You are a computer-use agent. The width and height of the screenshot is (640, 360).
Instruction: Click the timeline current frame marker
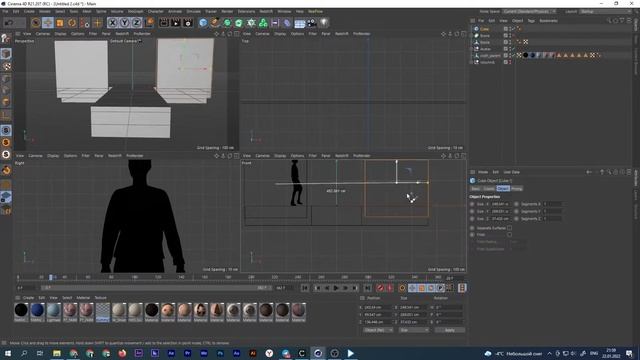point(51,277)
